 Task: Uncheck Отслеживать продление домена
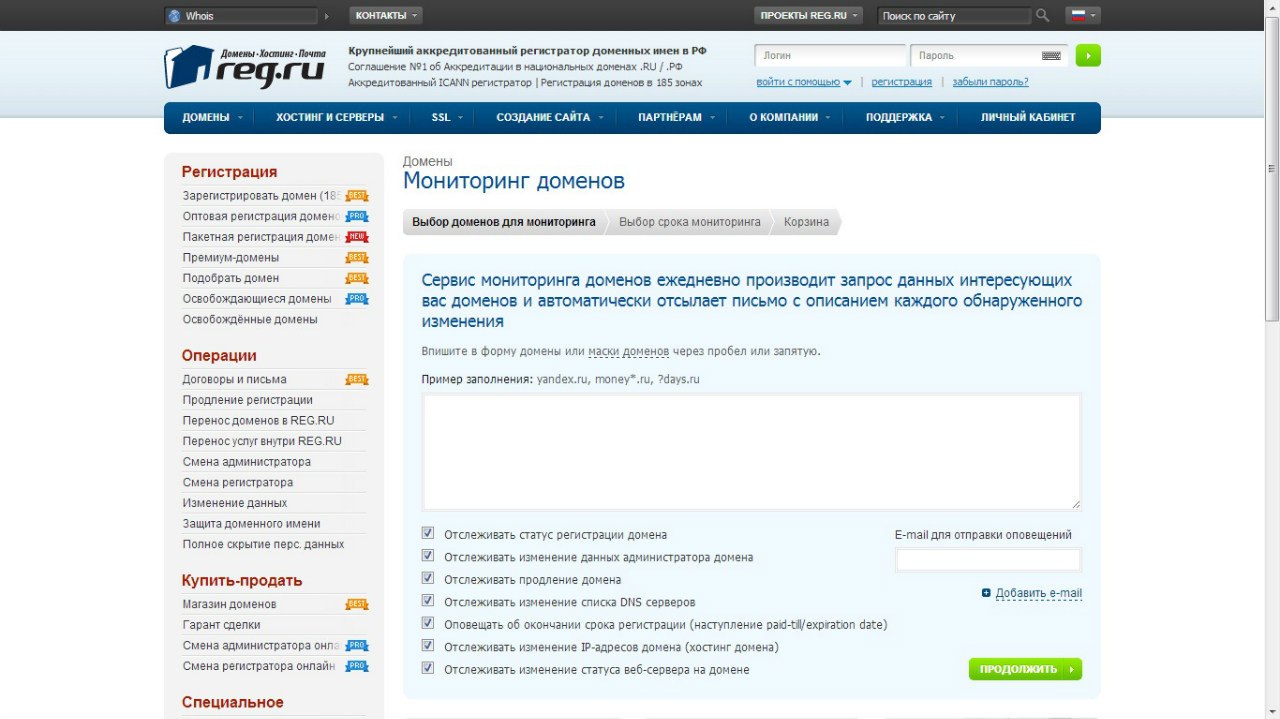pyautogui.click(x=428, y=578)
